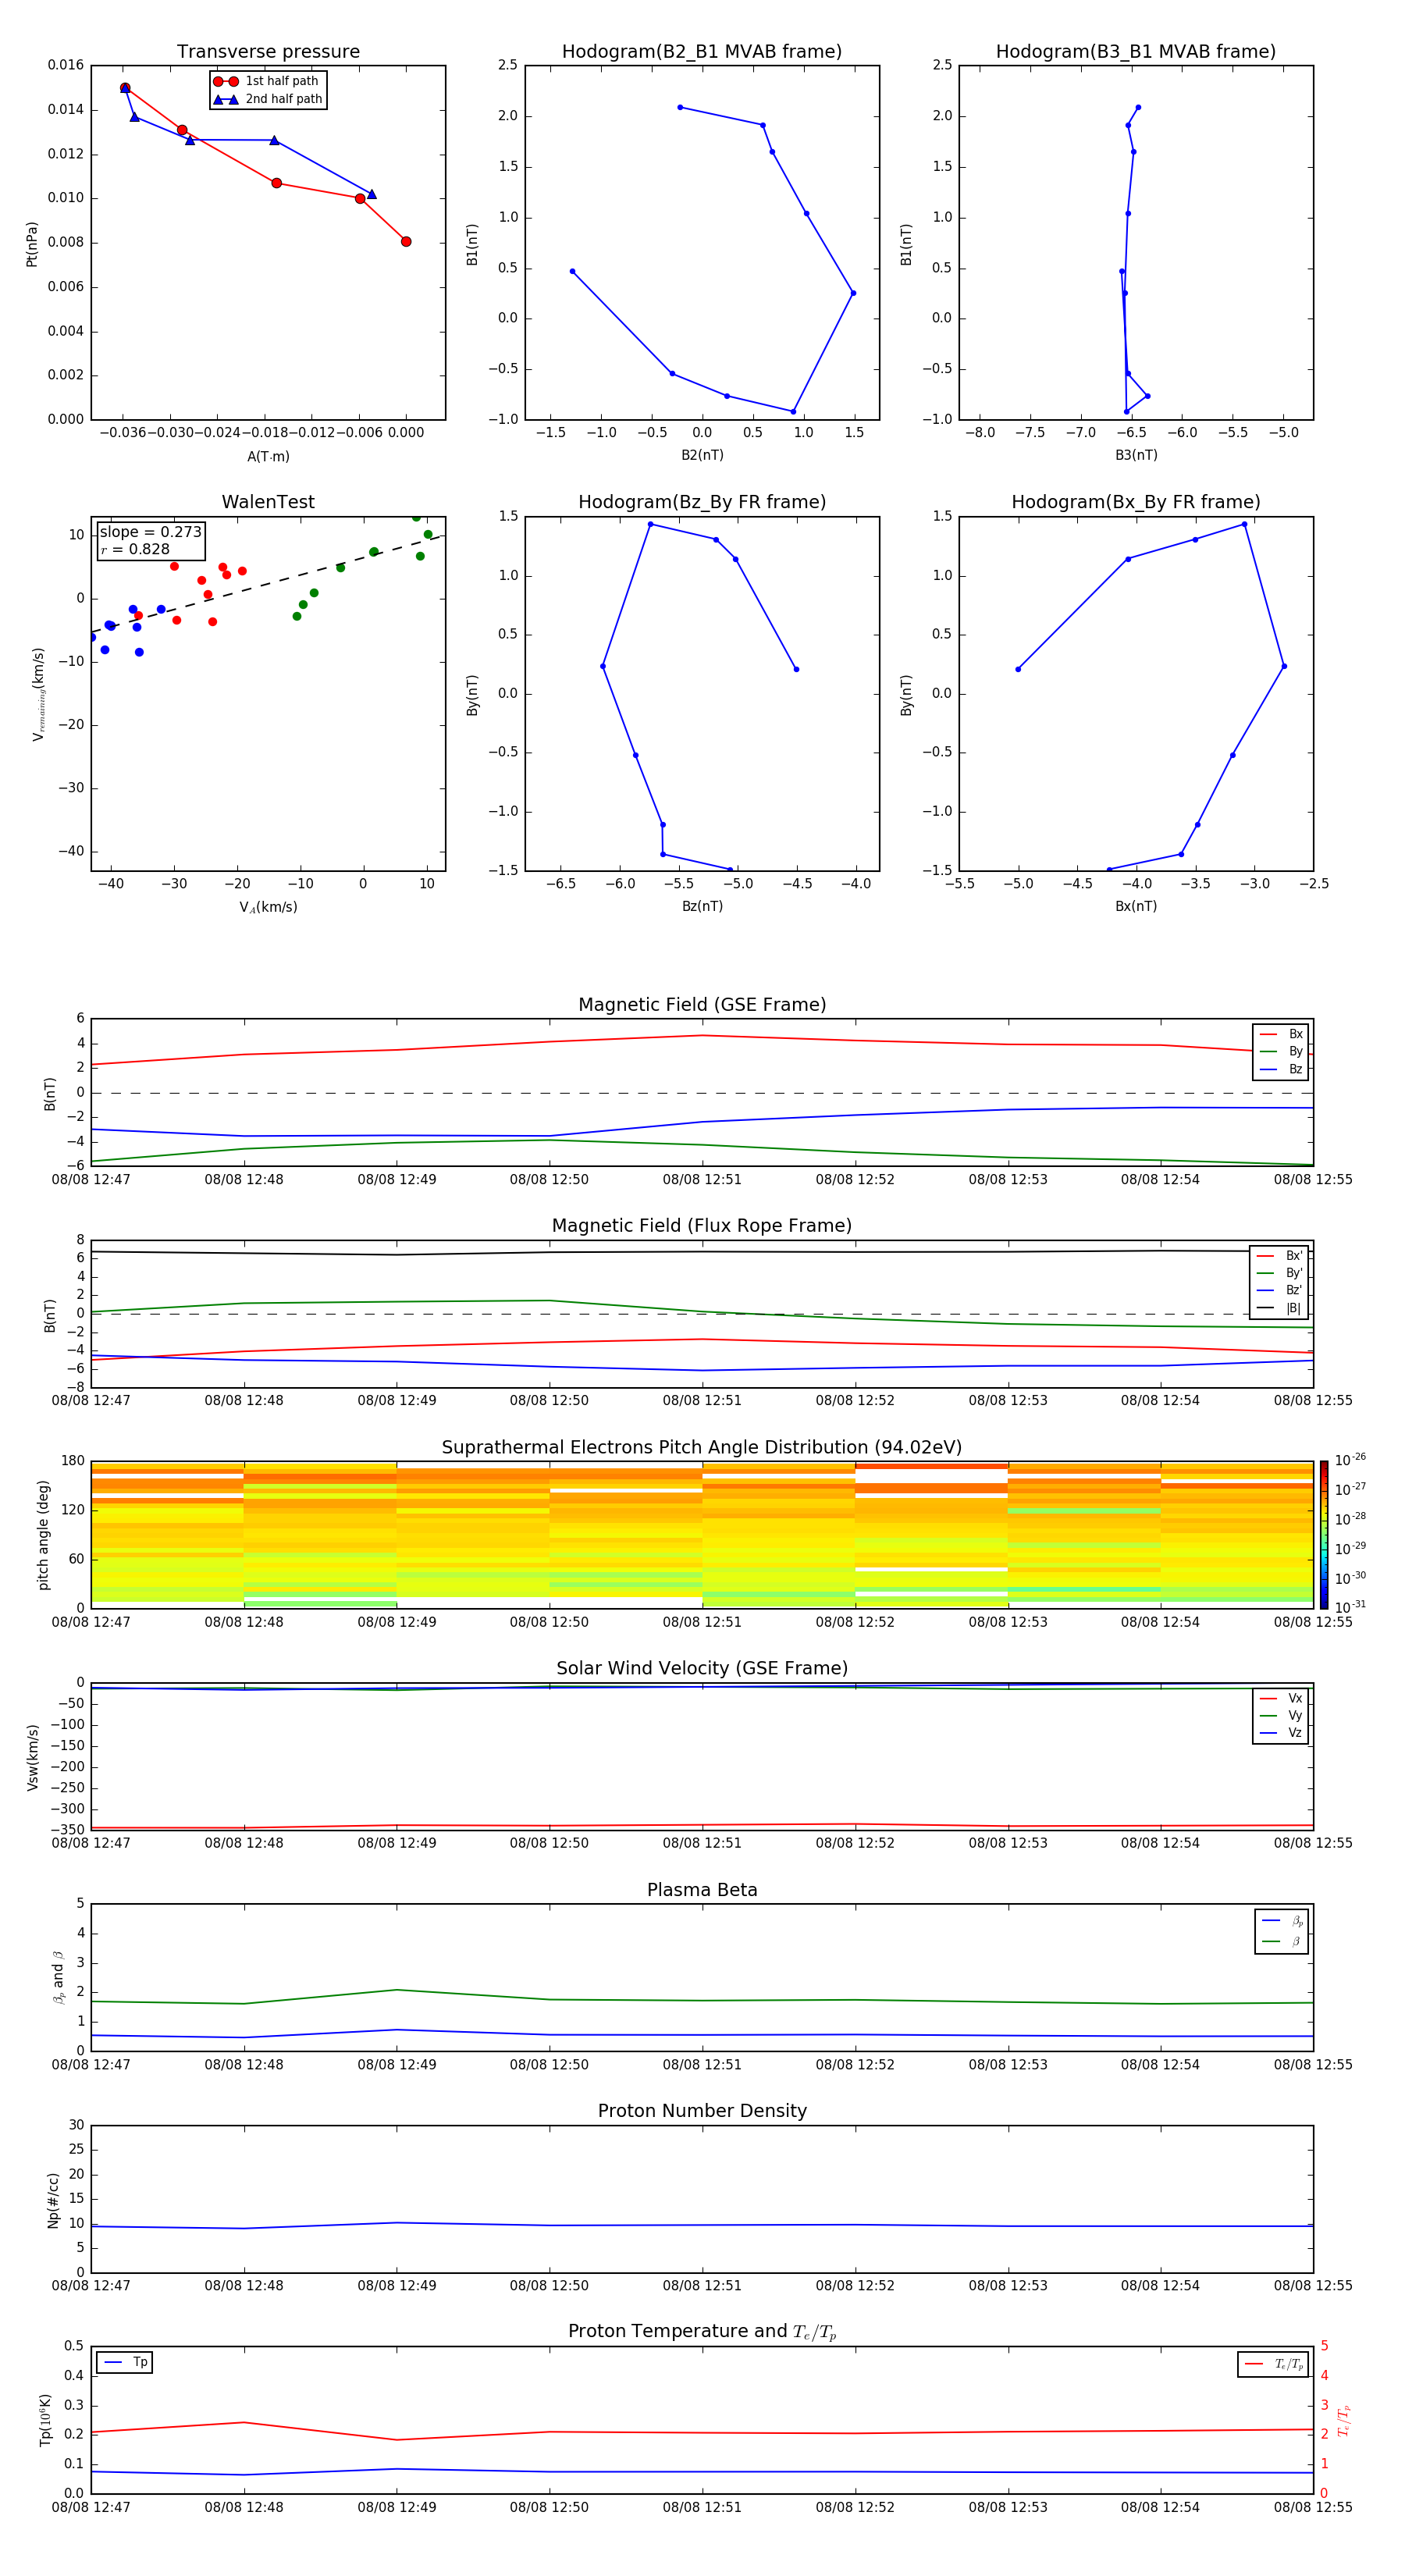Click 'Hodogram(Bx_By FR frame)' title

(1136, 502)
